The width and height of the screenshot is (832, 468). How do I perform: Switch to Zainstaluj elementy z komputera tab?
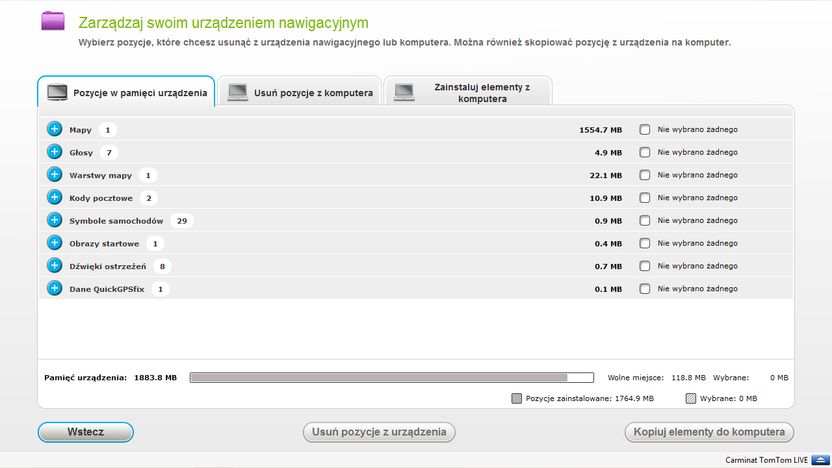tap(468, 92)
